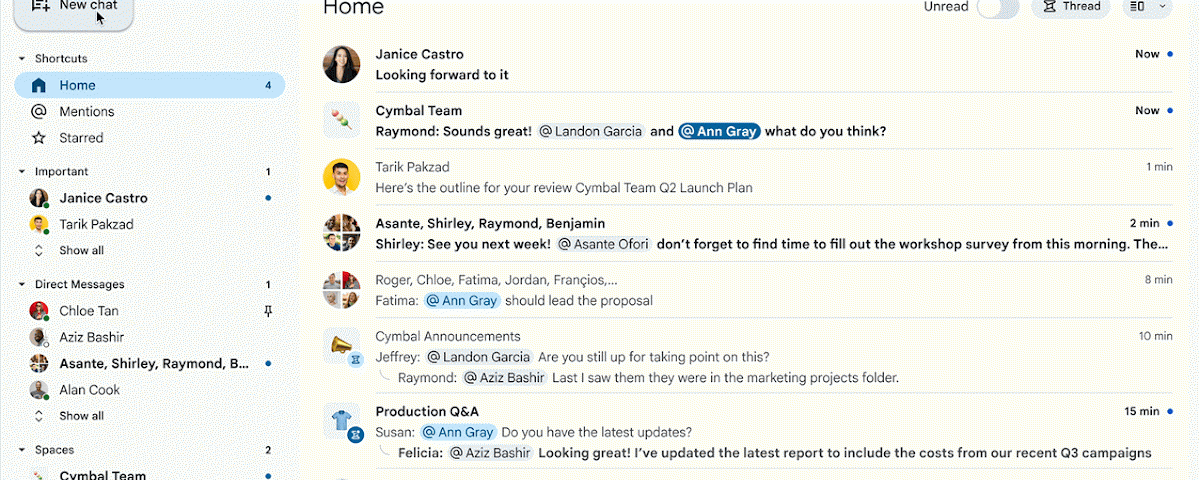Open the layout density dropdown

[1148, 7]
